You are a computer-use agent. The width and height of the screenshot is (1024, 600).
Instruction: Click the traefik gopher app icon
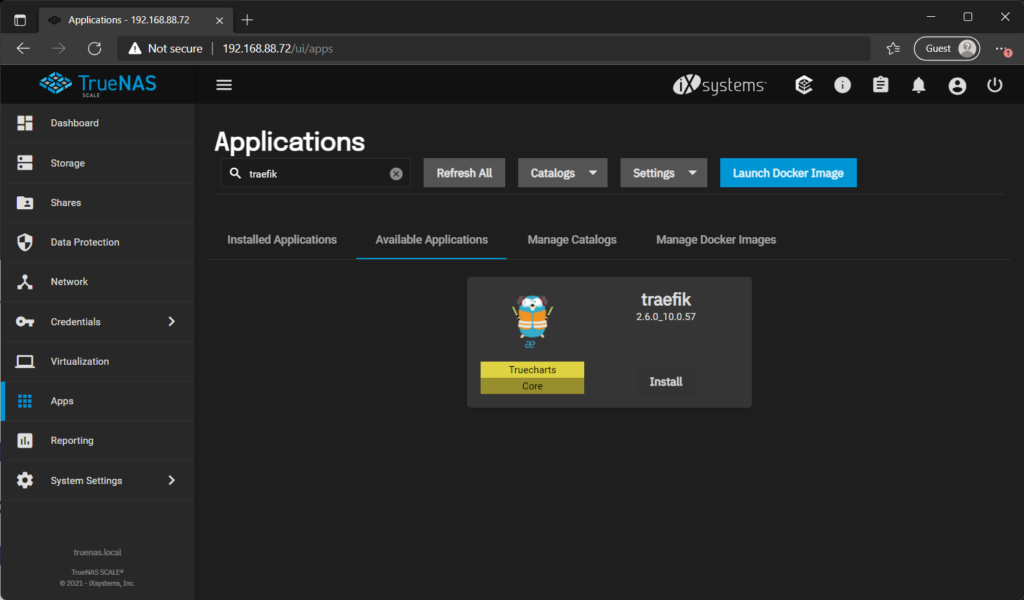click(x=532, y=320)
